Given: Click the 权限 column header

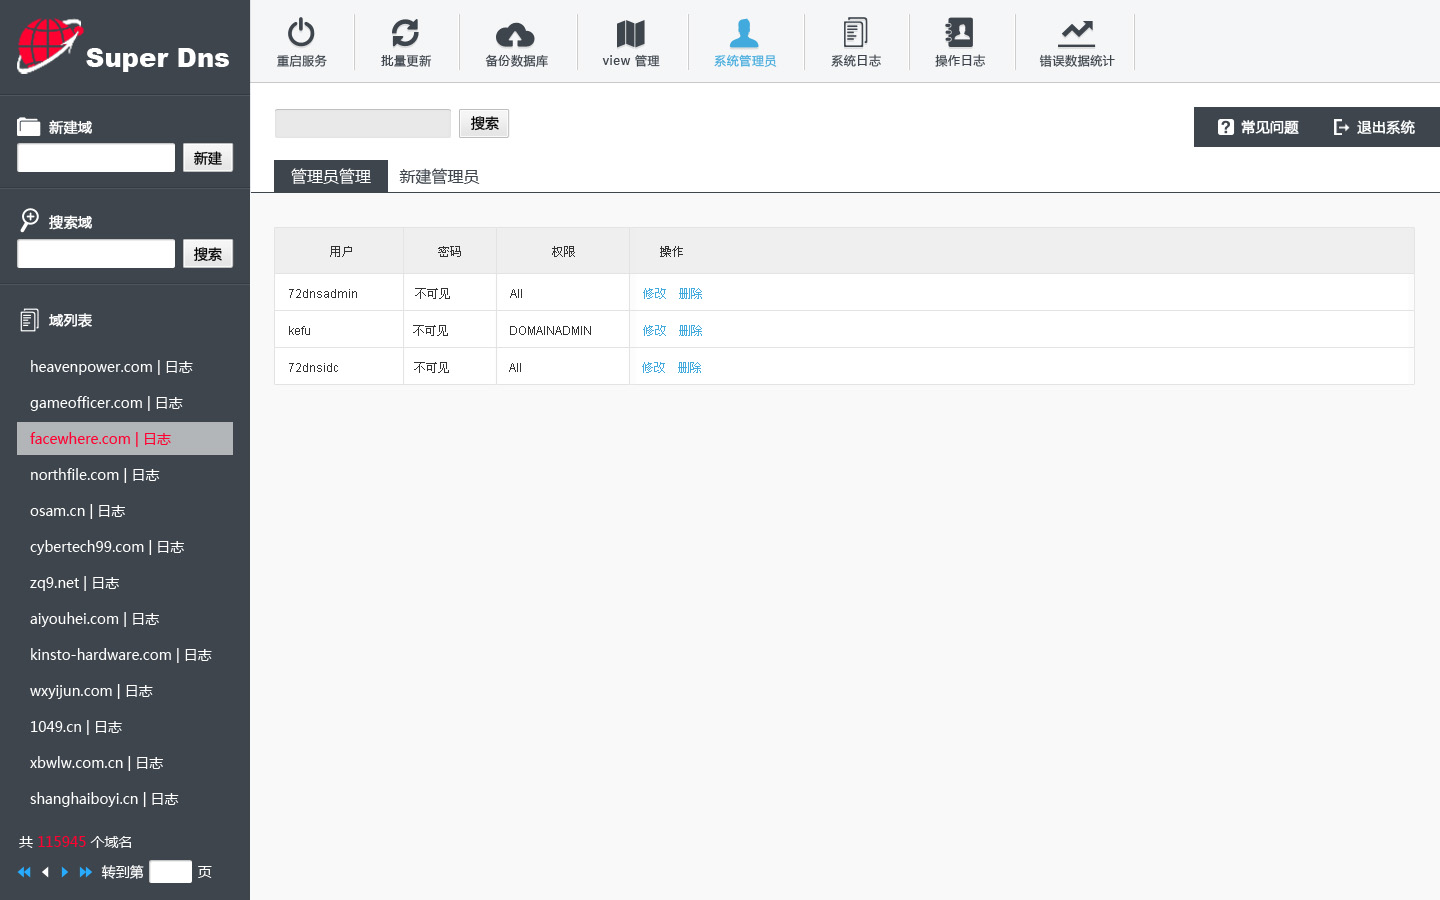Looking at the screenshot, I should 563,251.
